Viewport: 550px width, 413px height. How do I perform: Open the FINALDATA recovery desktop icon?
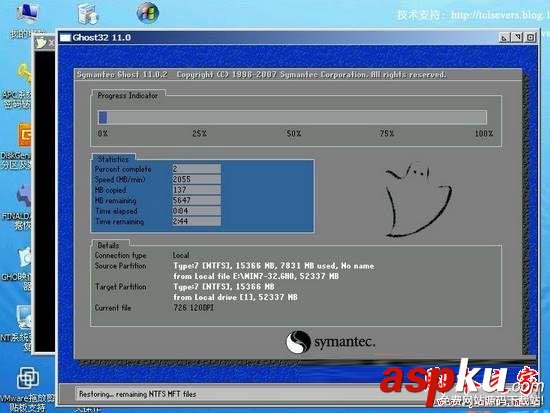[x=24, y=195]
